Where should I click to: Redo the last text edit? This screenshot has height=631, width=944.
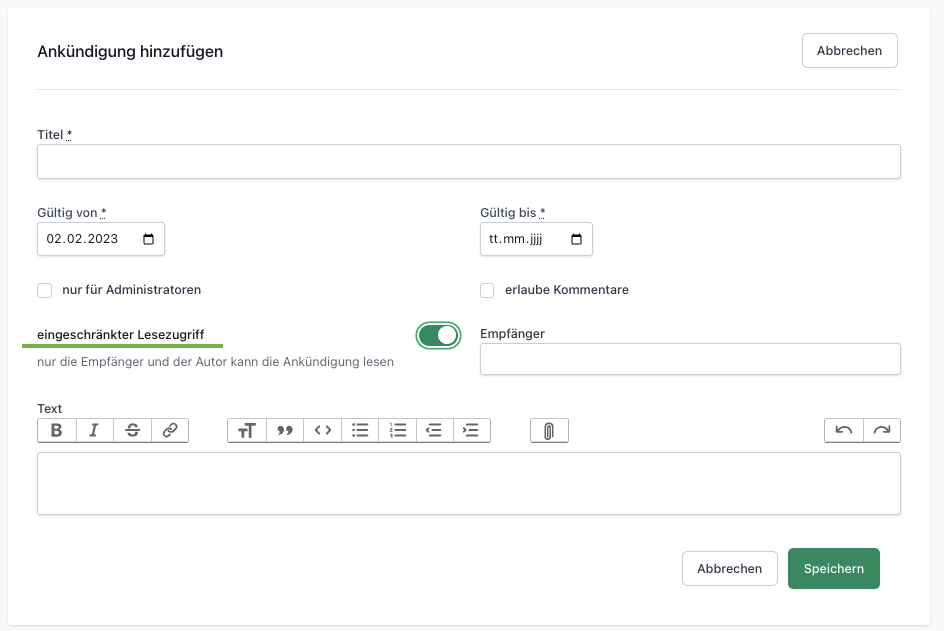pyautogui.click(x=882, y=431)
